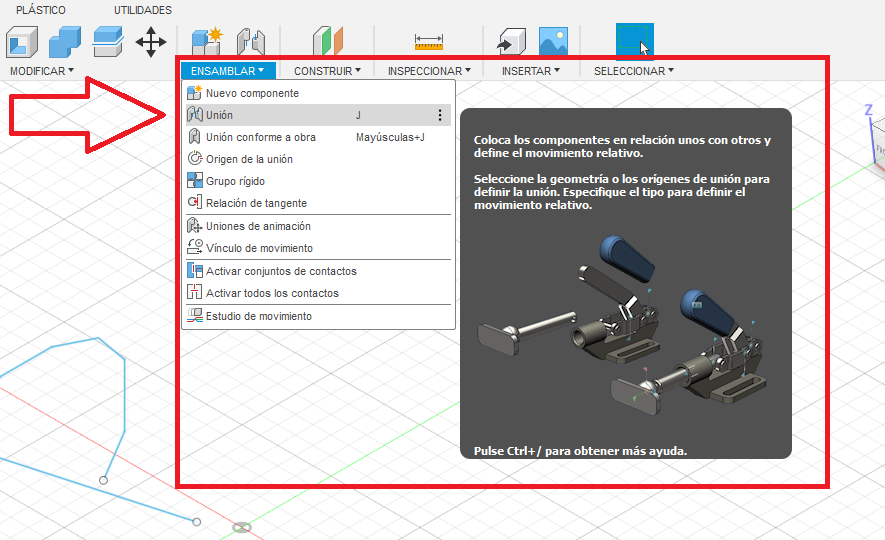Click the Activar todos los contactos icon
The image size is (885, 540).
[194, 293]
